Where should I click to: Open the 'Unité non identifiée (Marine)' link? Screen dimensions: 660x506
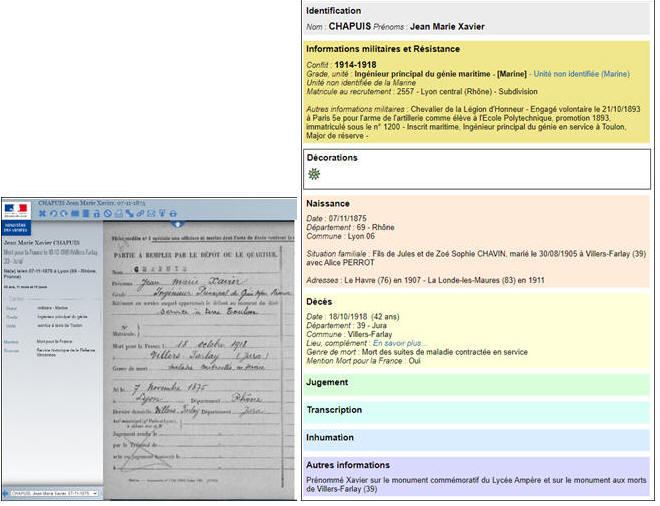581,74
